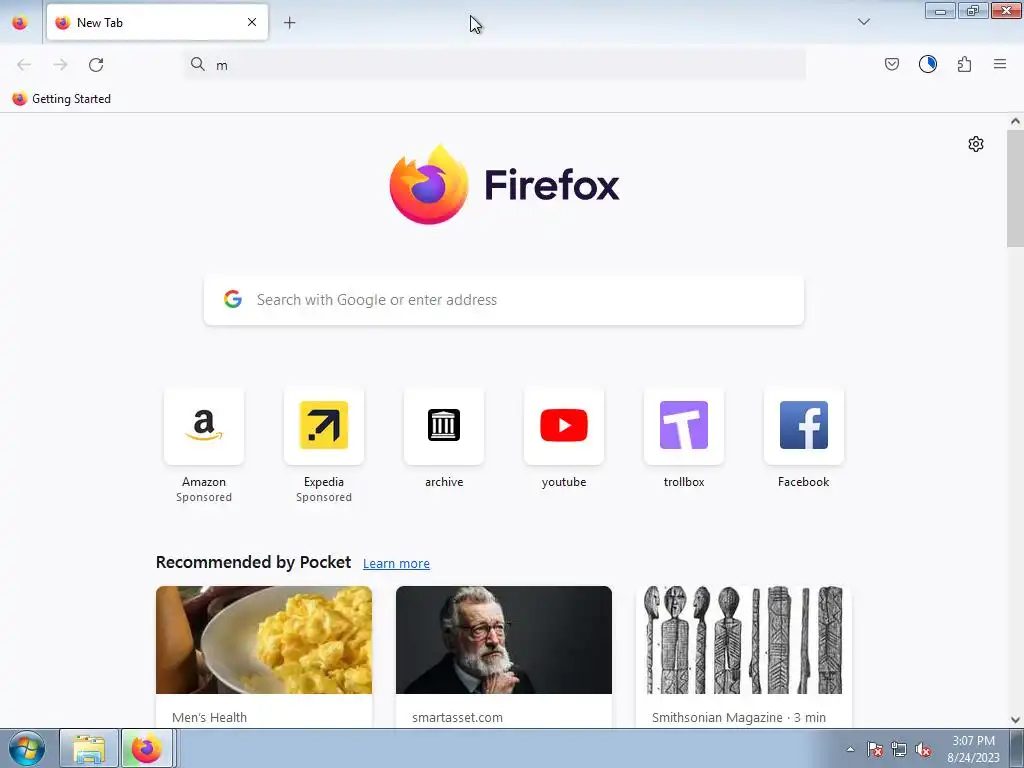Reload the current page
1024x768 pixels.
pyautogui.click(x=96, y=65)
